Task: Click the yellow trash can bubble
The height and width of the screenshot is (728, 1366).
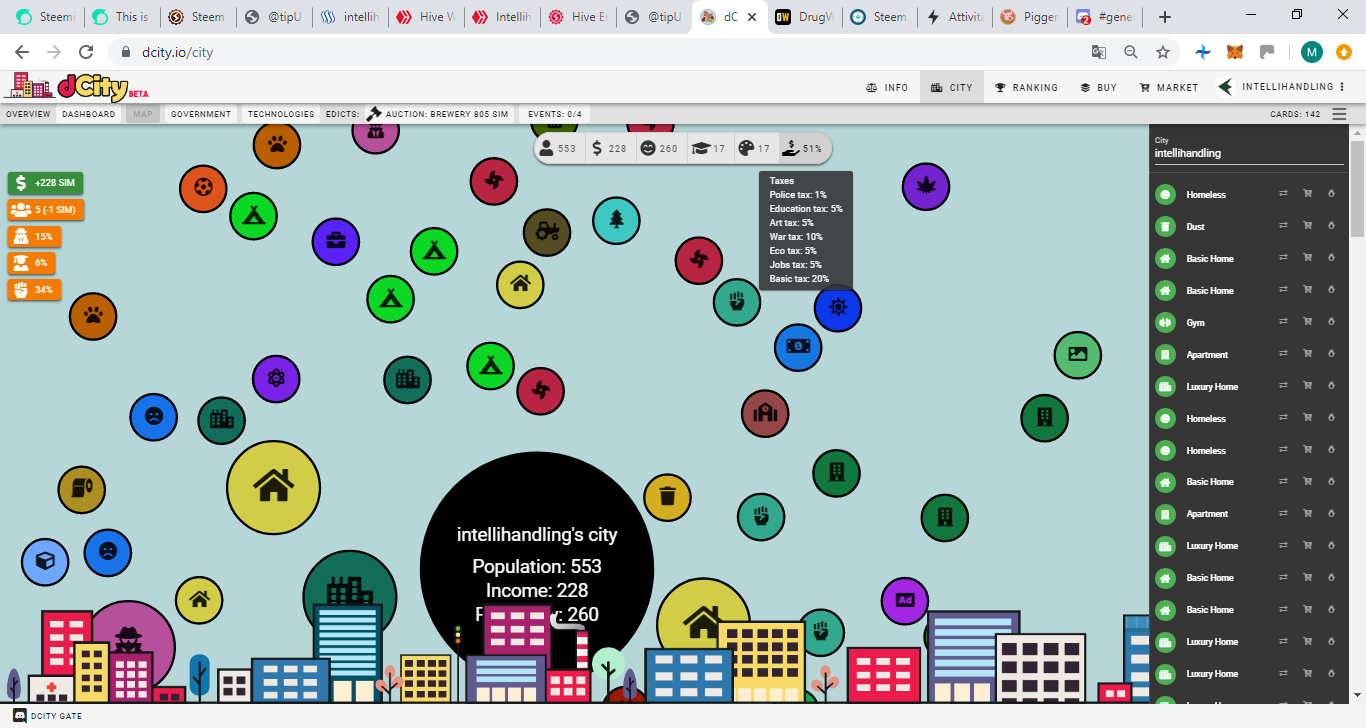Action: [x=667, y=496]
